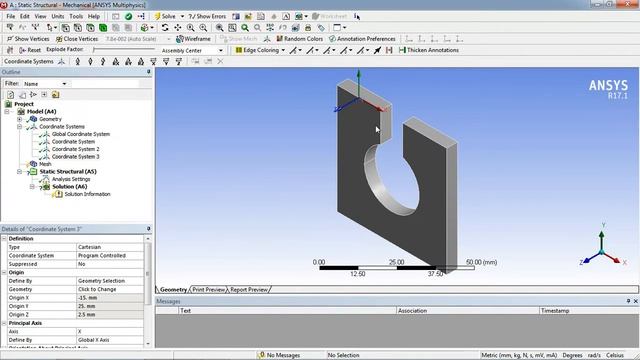
Task: Select Solution Information tree item
Action: [87, 194]
